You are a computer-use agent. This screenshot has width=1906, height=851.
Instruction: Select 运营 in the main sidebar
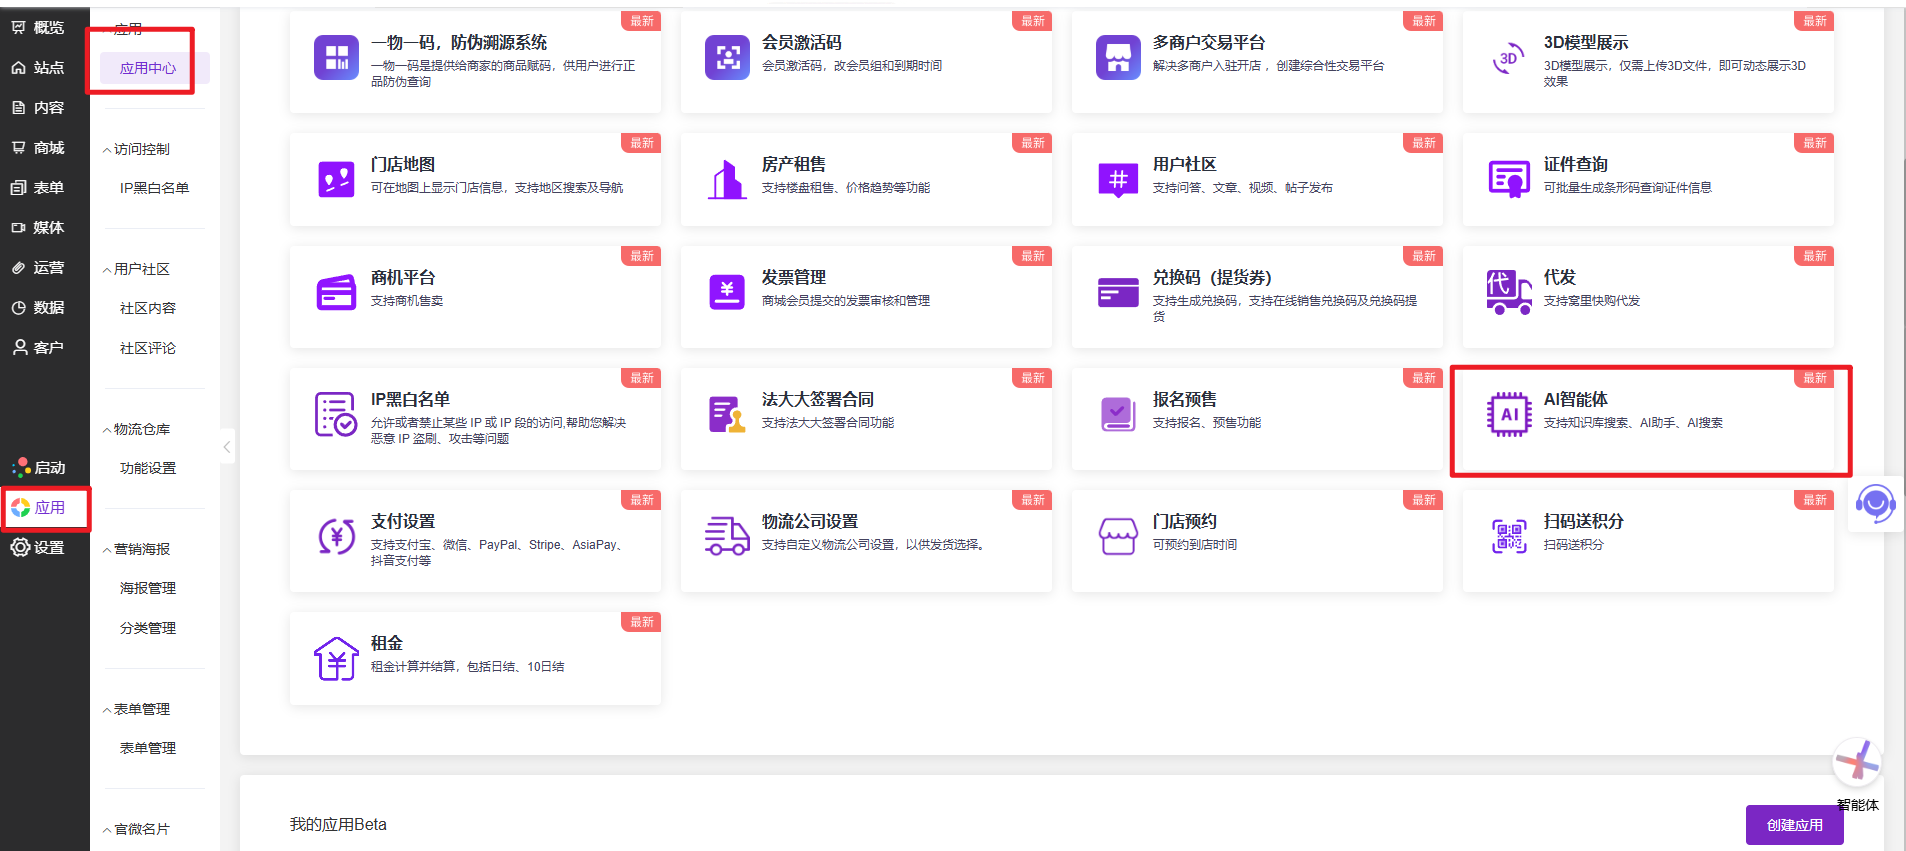[38, 267]
